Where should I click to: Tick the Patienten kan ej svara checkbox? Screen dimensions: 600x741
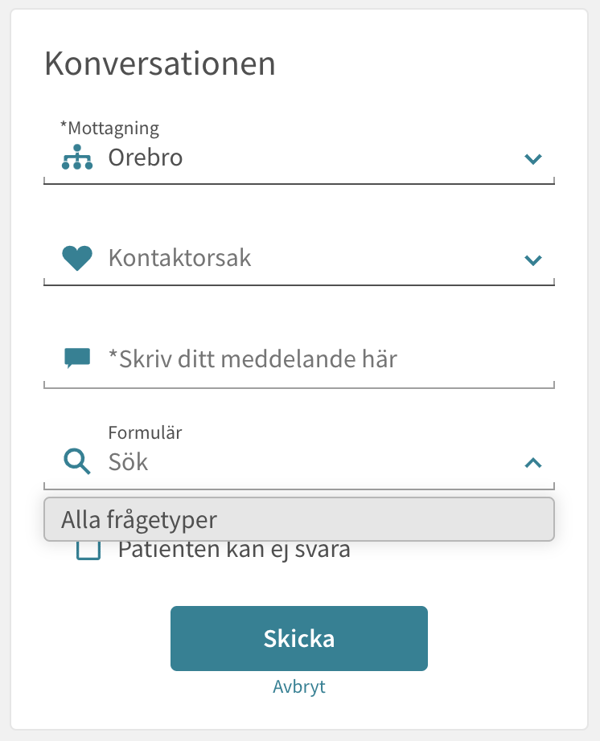(89, 551)
